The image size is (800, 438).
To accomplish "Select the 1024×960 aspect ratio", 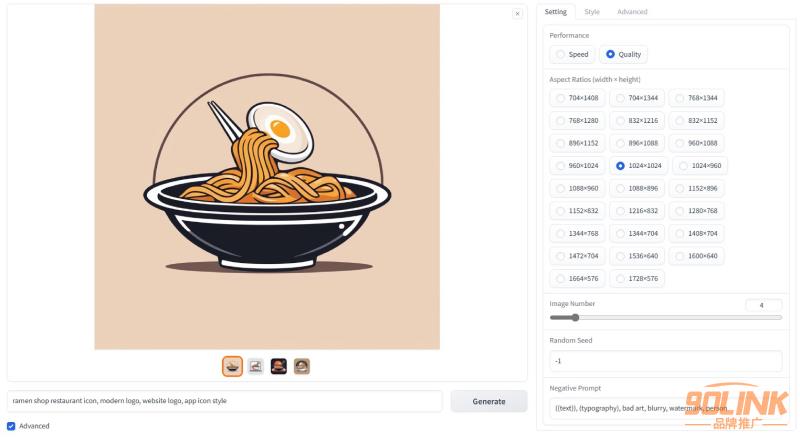I will click(x=700, y=165).
